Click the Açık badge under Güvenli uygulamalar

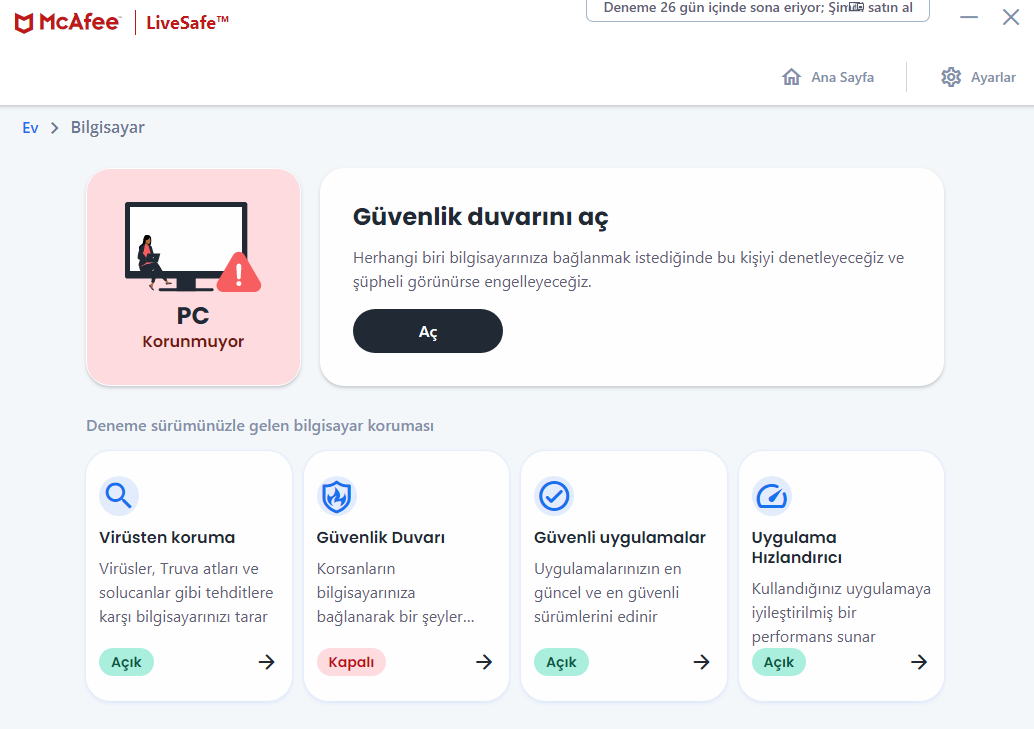(562, 662)
